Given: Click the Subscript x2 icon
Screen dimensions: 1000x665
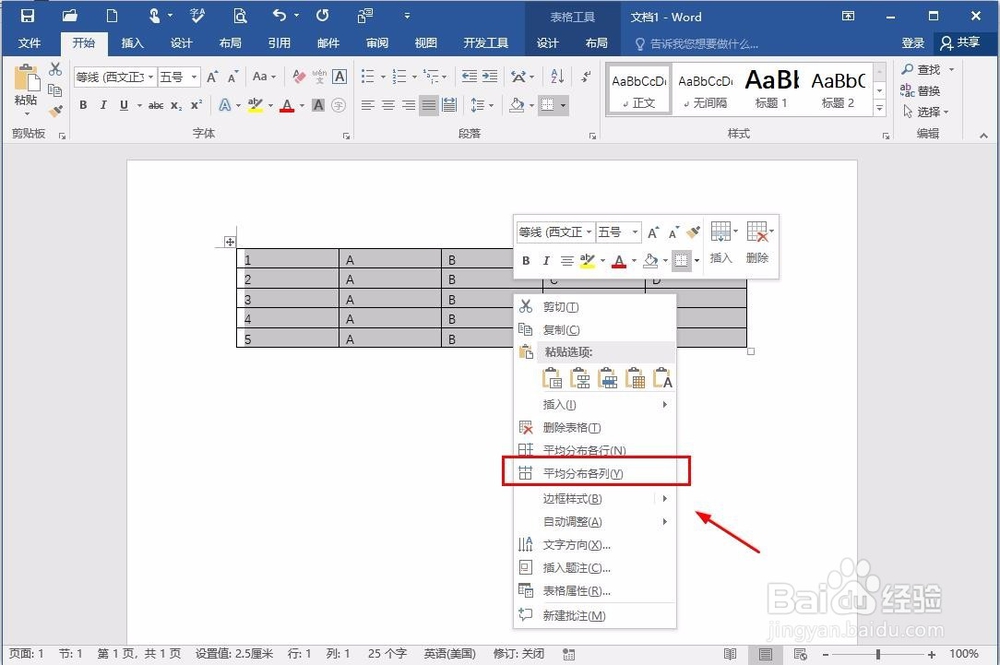Looking at the screenshot, I should (176, 105).
